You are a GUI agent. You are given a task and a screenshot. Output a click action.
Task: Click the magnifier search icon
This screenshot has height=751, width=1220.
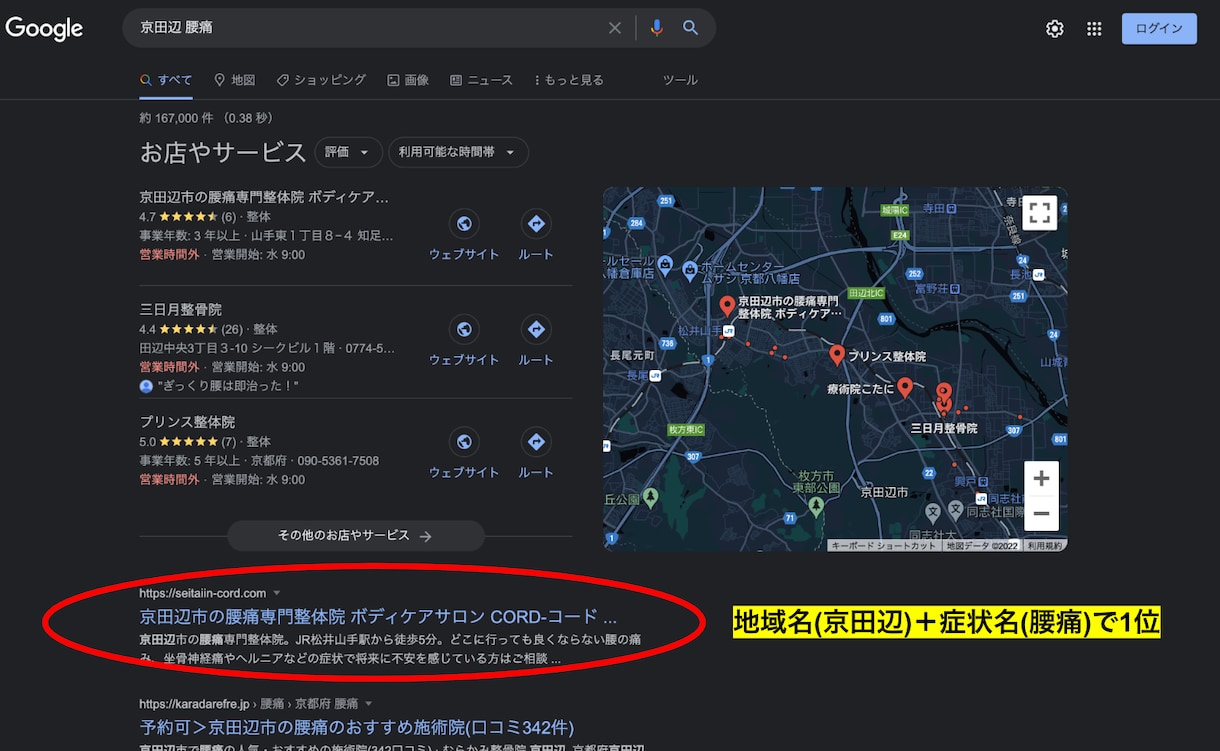[x=690, y=28]
